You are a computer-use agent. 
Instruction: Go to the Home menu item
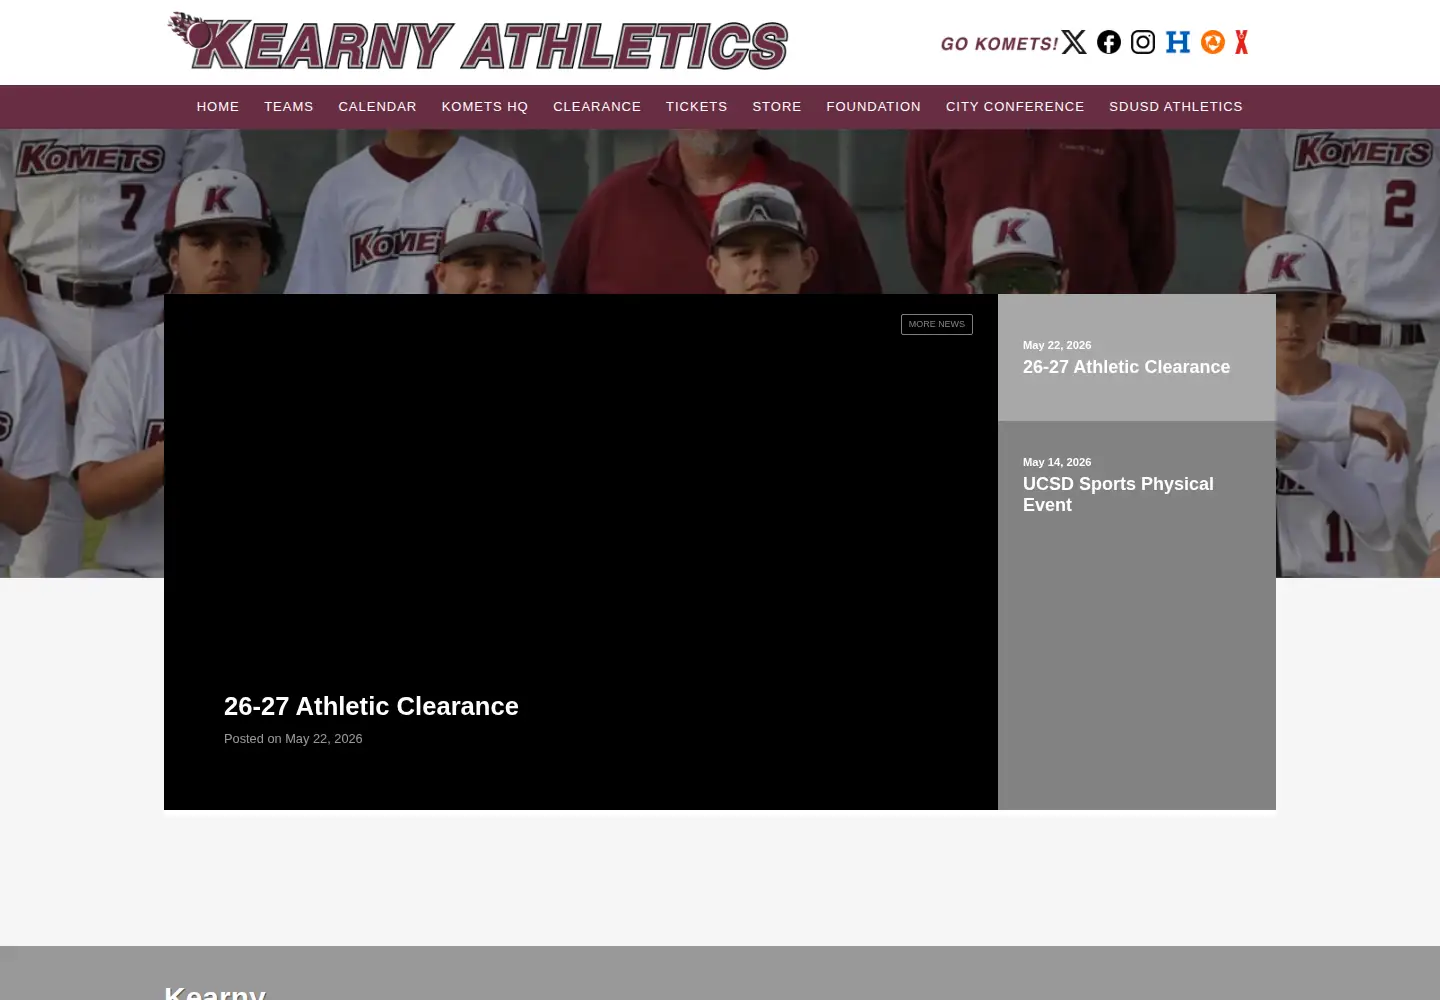tap(218, 107)
